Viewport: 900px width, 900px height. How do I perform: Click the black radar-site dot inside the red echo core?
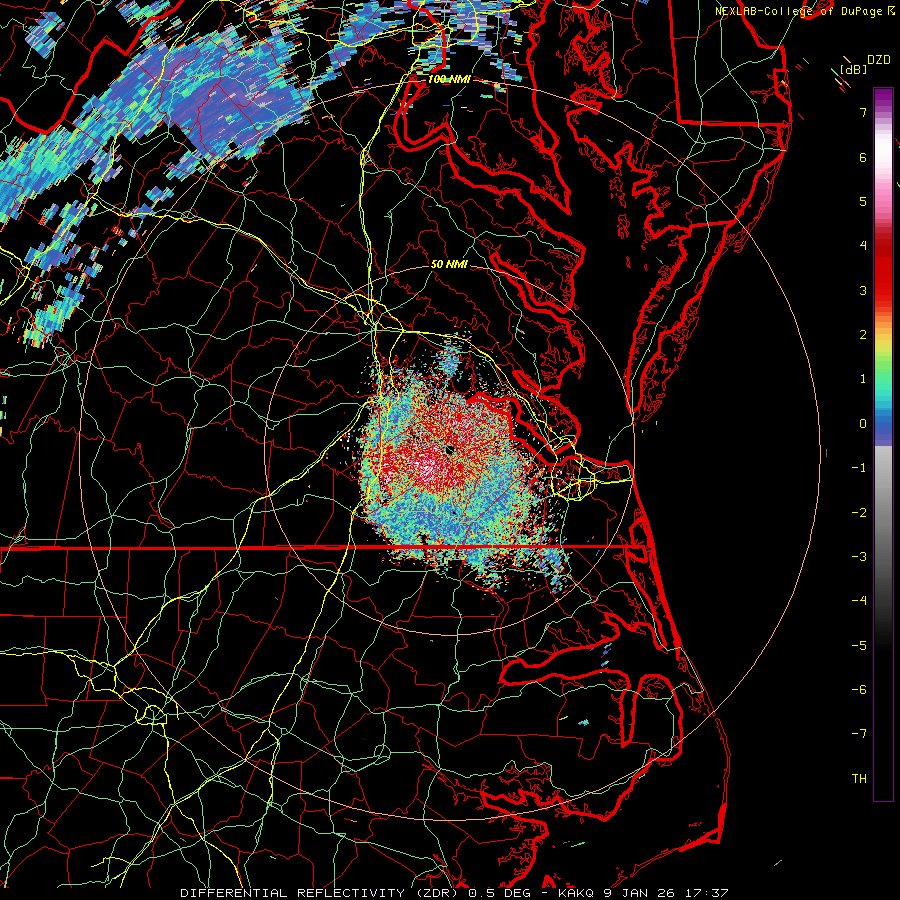(x=448, y=451)
